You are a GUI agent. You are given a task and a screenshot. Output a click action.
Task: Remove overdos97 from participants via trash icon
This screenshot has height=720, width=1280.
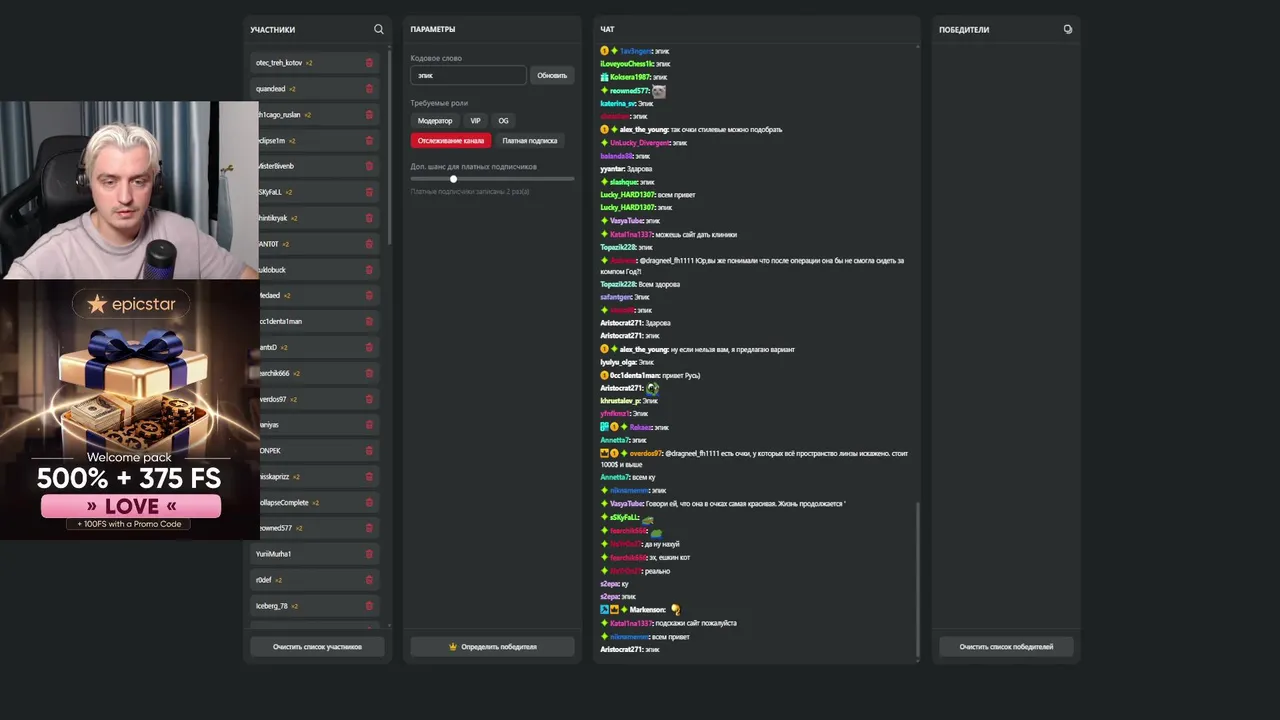[369, 399]
